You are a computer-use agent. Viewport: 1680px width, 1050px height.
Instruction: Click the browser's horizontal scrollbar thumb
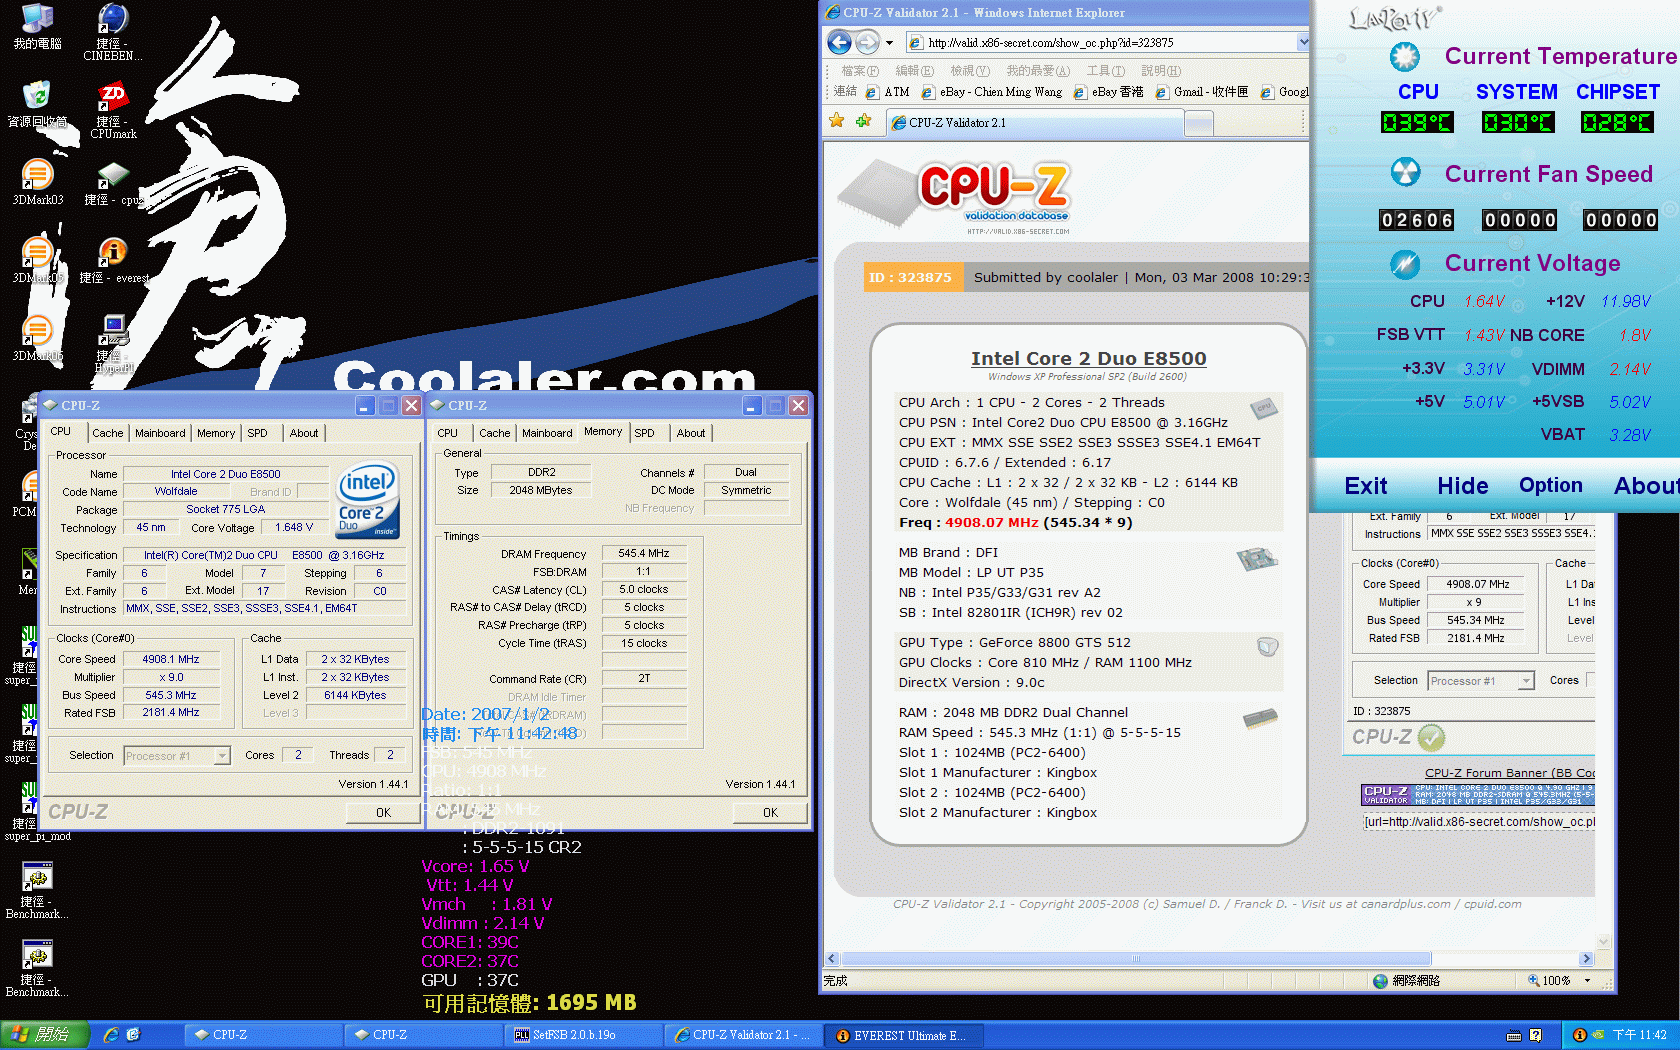pos(1135,958)
